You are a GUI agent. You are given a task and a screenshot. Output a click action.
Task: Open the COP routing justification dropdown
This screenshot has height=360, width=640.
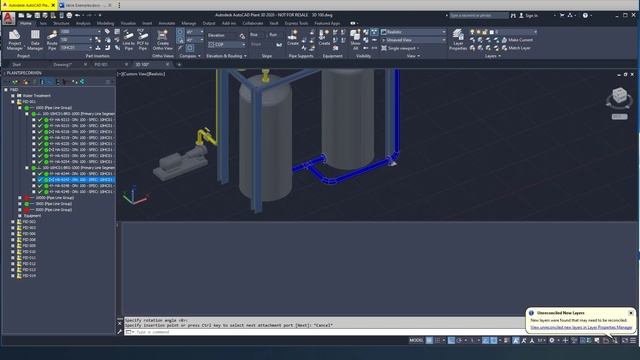coord(227,44)
